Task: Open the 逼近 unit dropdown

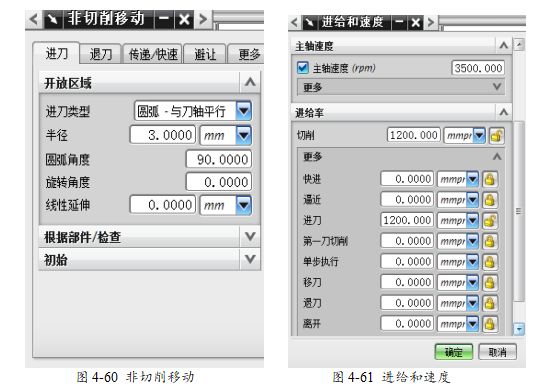Action: [x=472, y=200]
